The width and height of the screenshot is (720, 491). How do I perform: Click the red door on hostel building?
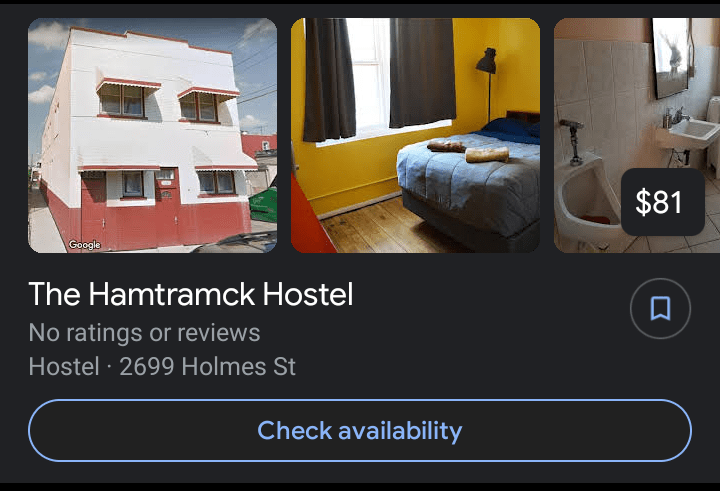pyautogui.click(x=167, y=207)
